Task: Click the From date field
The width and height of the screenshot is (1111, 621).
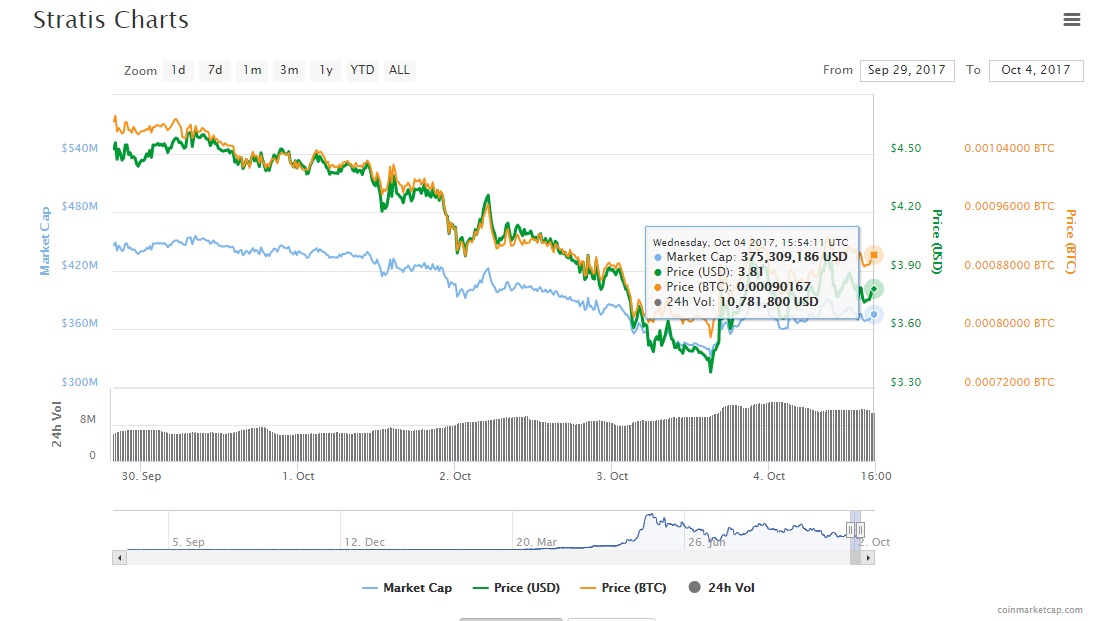Action: click(x=906, y=70)
